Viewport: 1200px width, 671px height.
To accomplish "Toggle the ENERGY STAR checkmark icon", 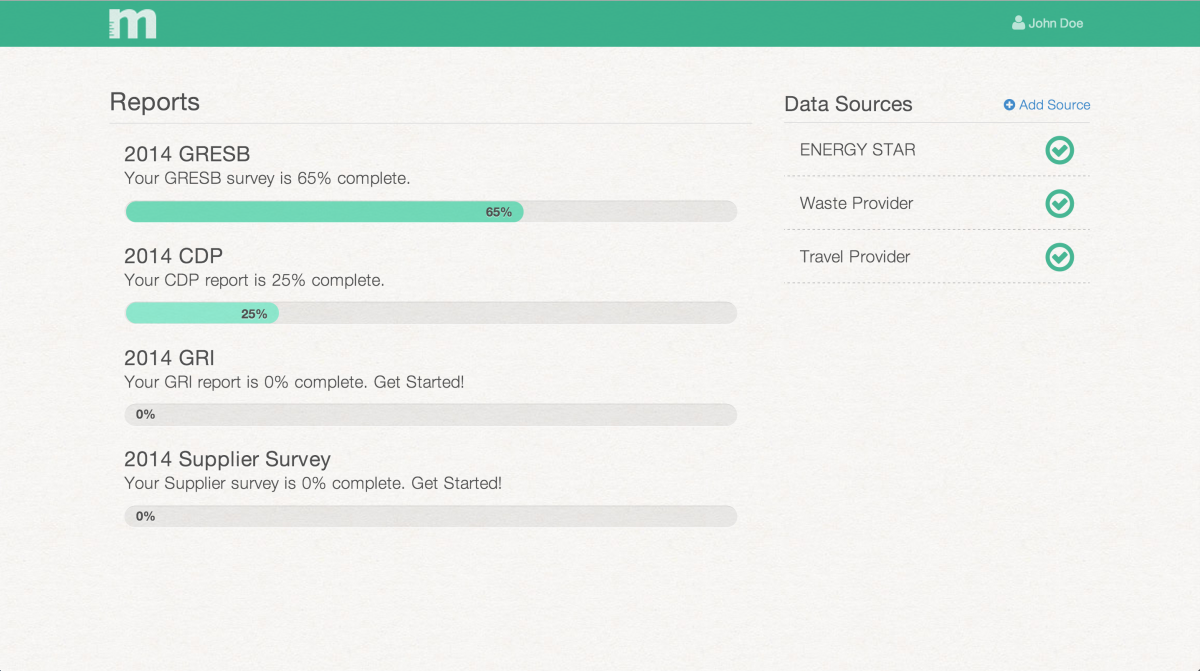I will [1059, 150].
